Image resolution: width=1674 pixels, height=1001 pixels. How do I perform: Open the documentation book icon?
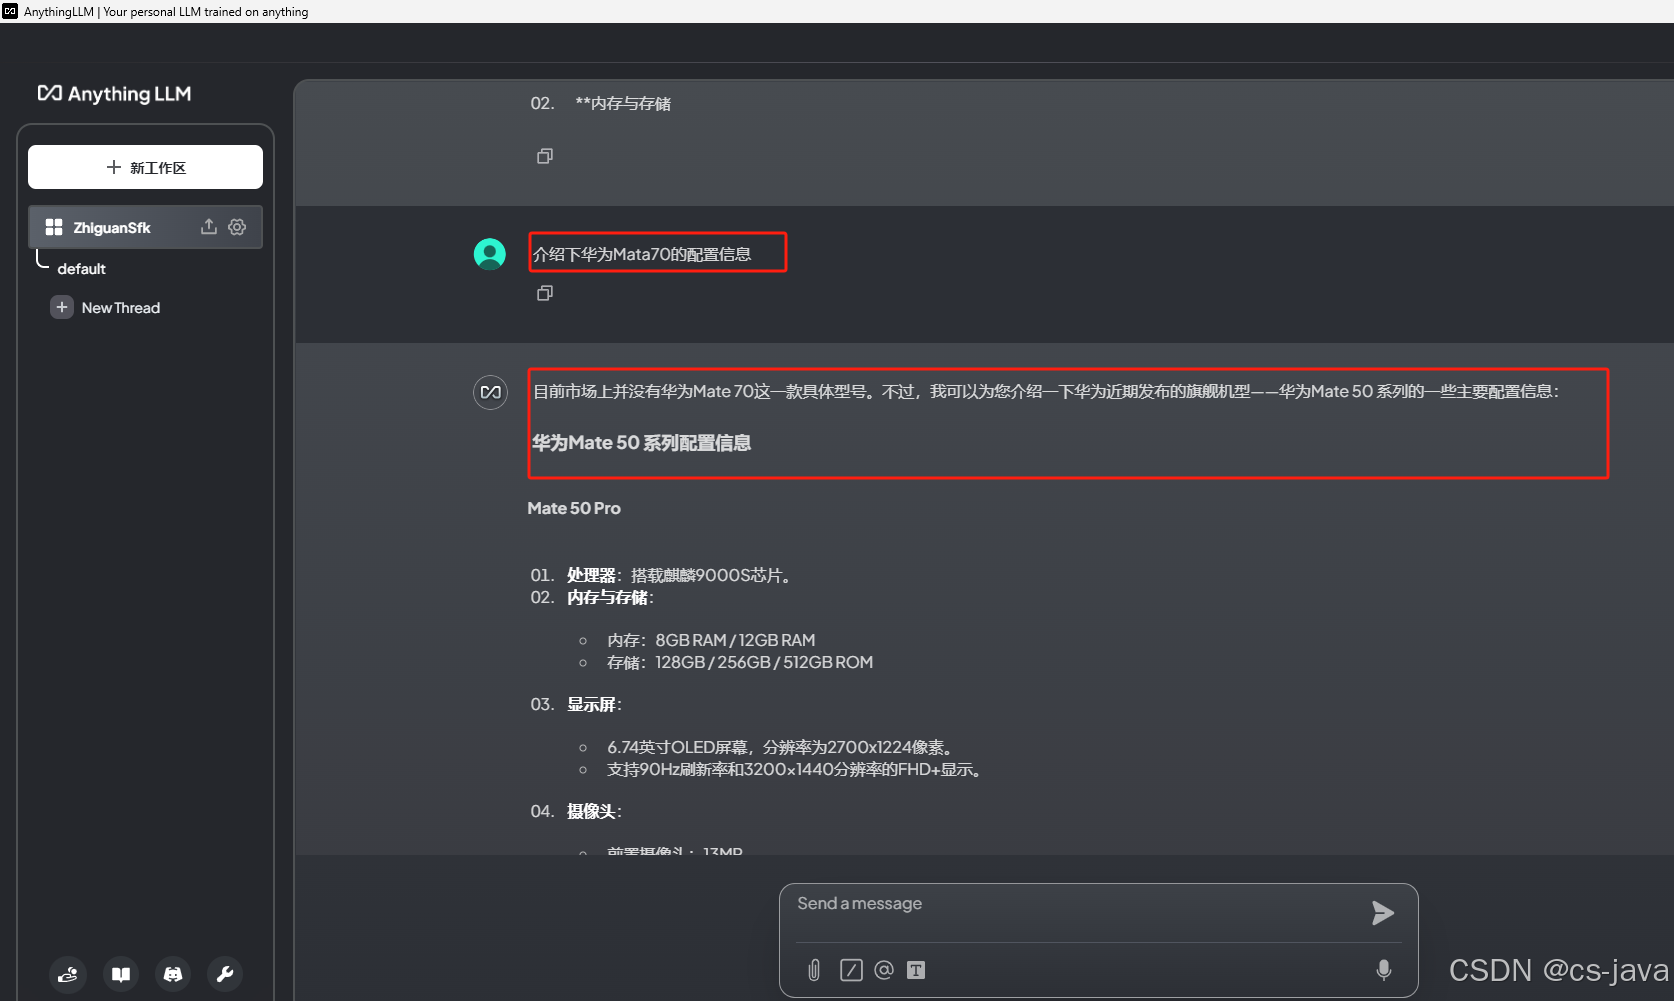click(x=121, y=974)
